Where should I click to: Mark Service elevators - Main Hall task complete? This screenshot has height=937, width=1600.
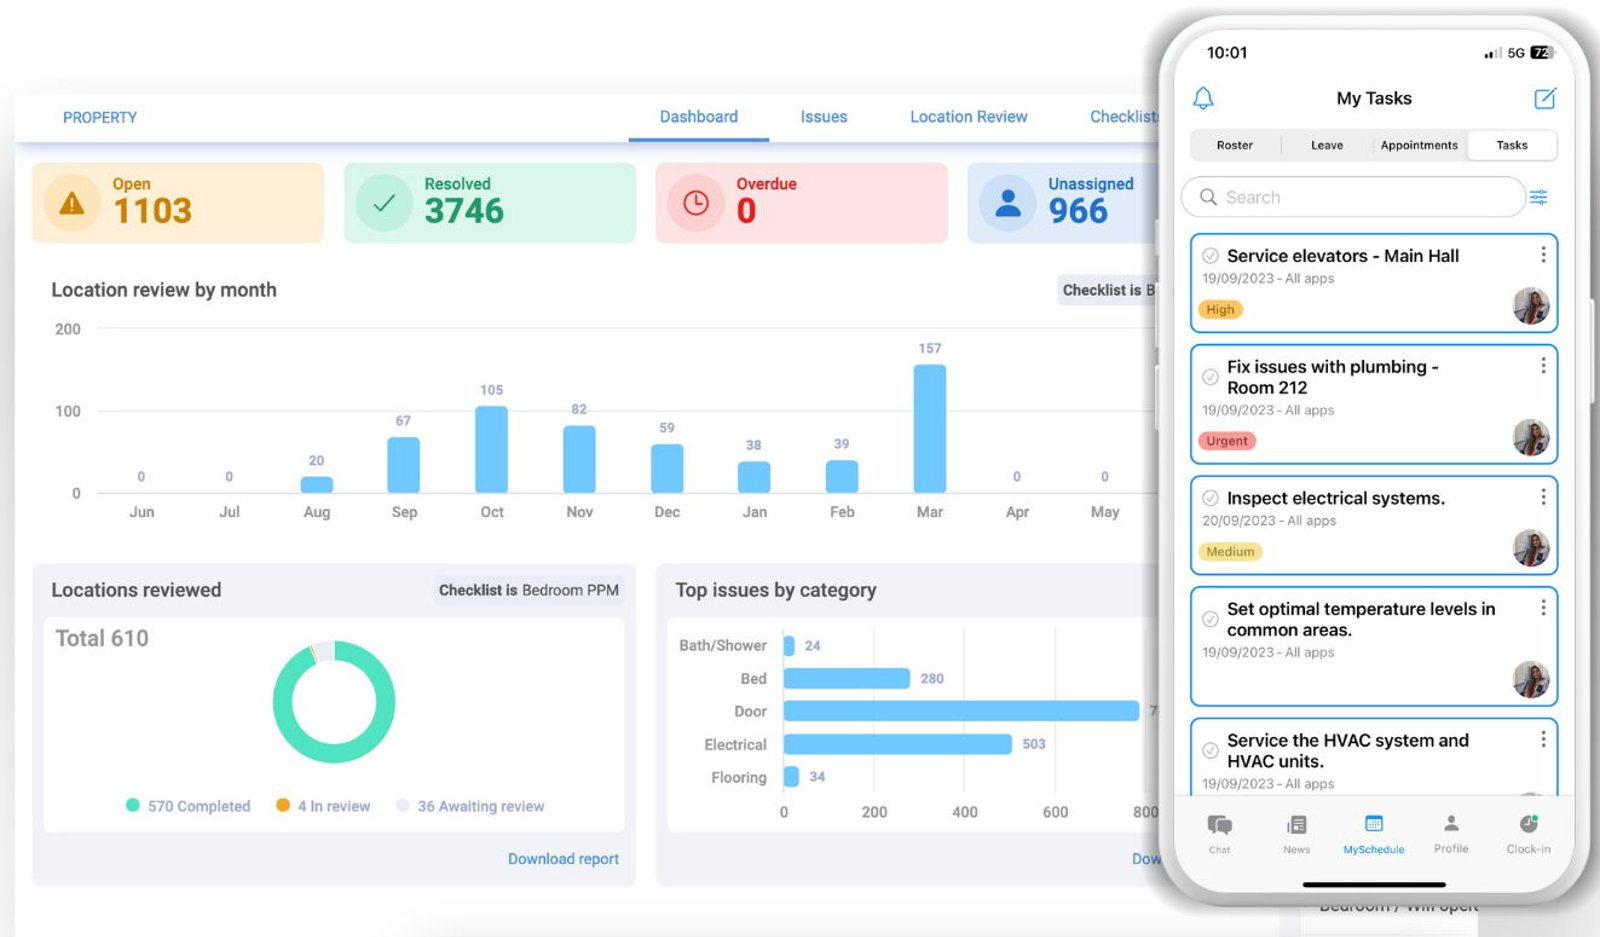(x=1210, y=256)
